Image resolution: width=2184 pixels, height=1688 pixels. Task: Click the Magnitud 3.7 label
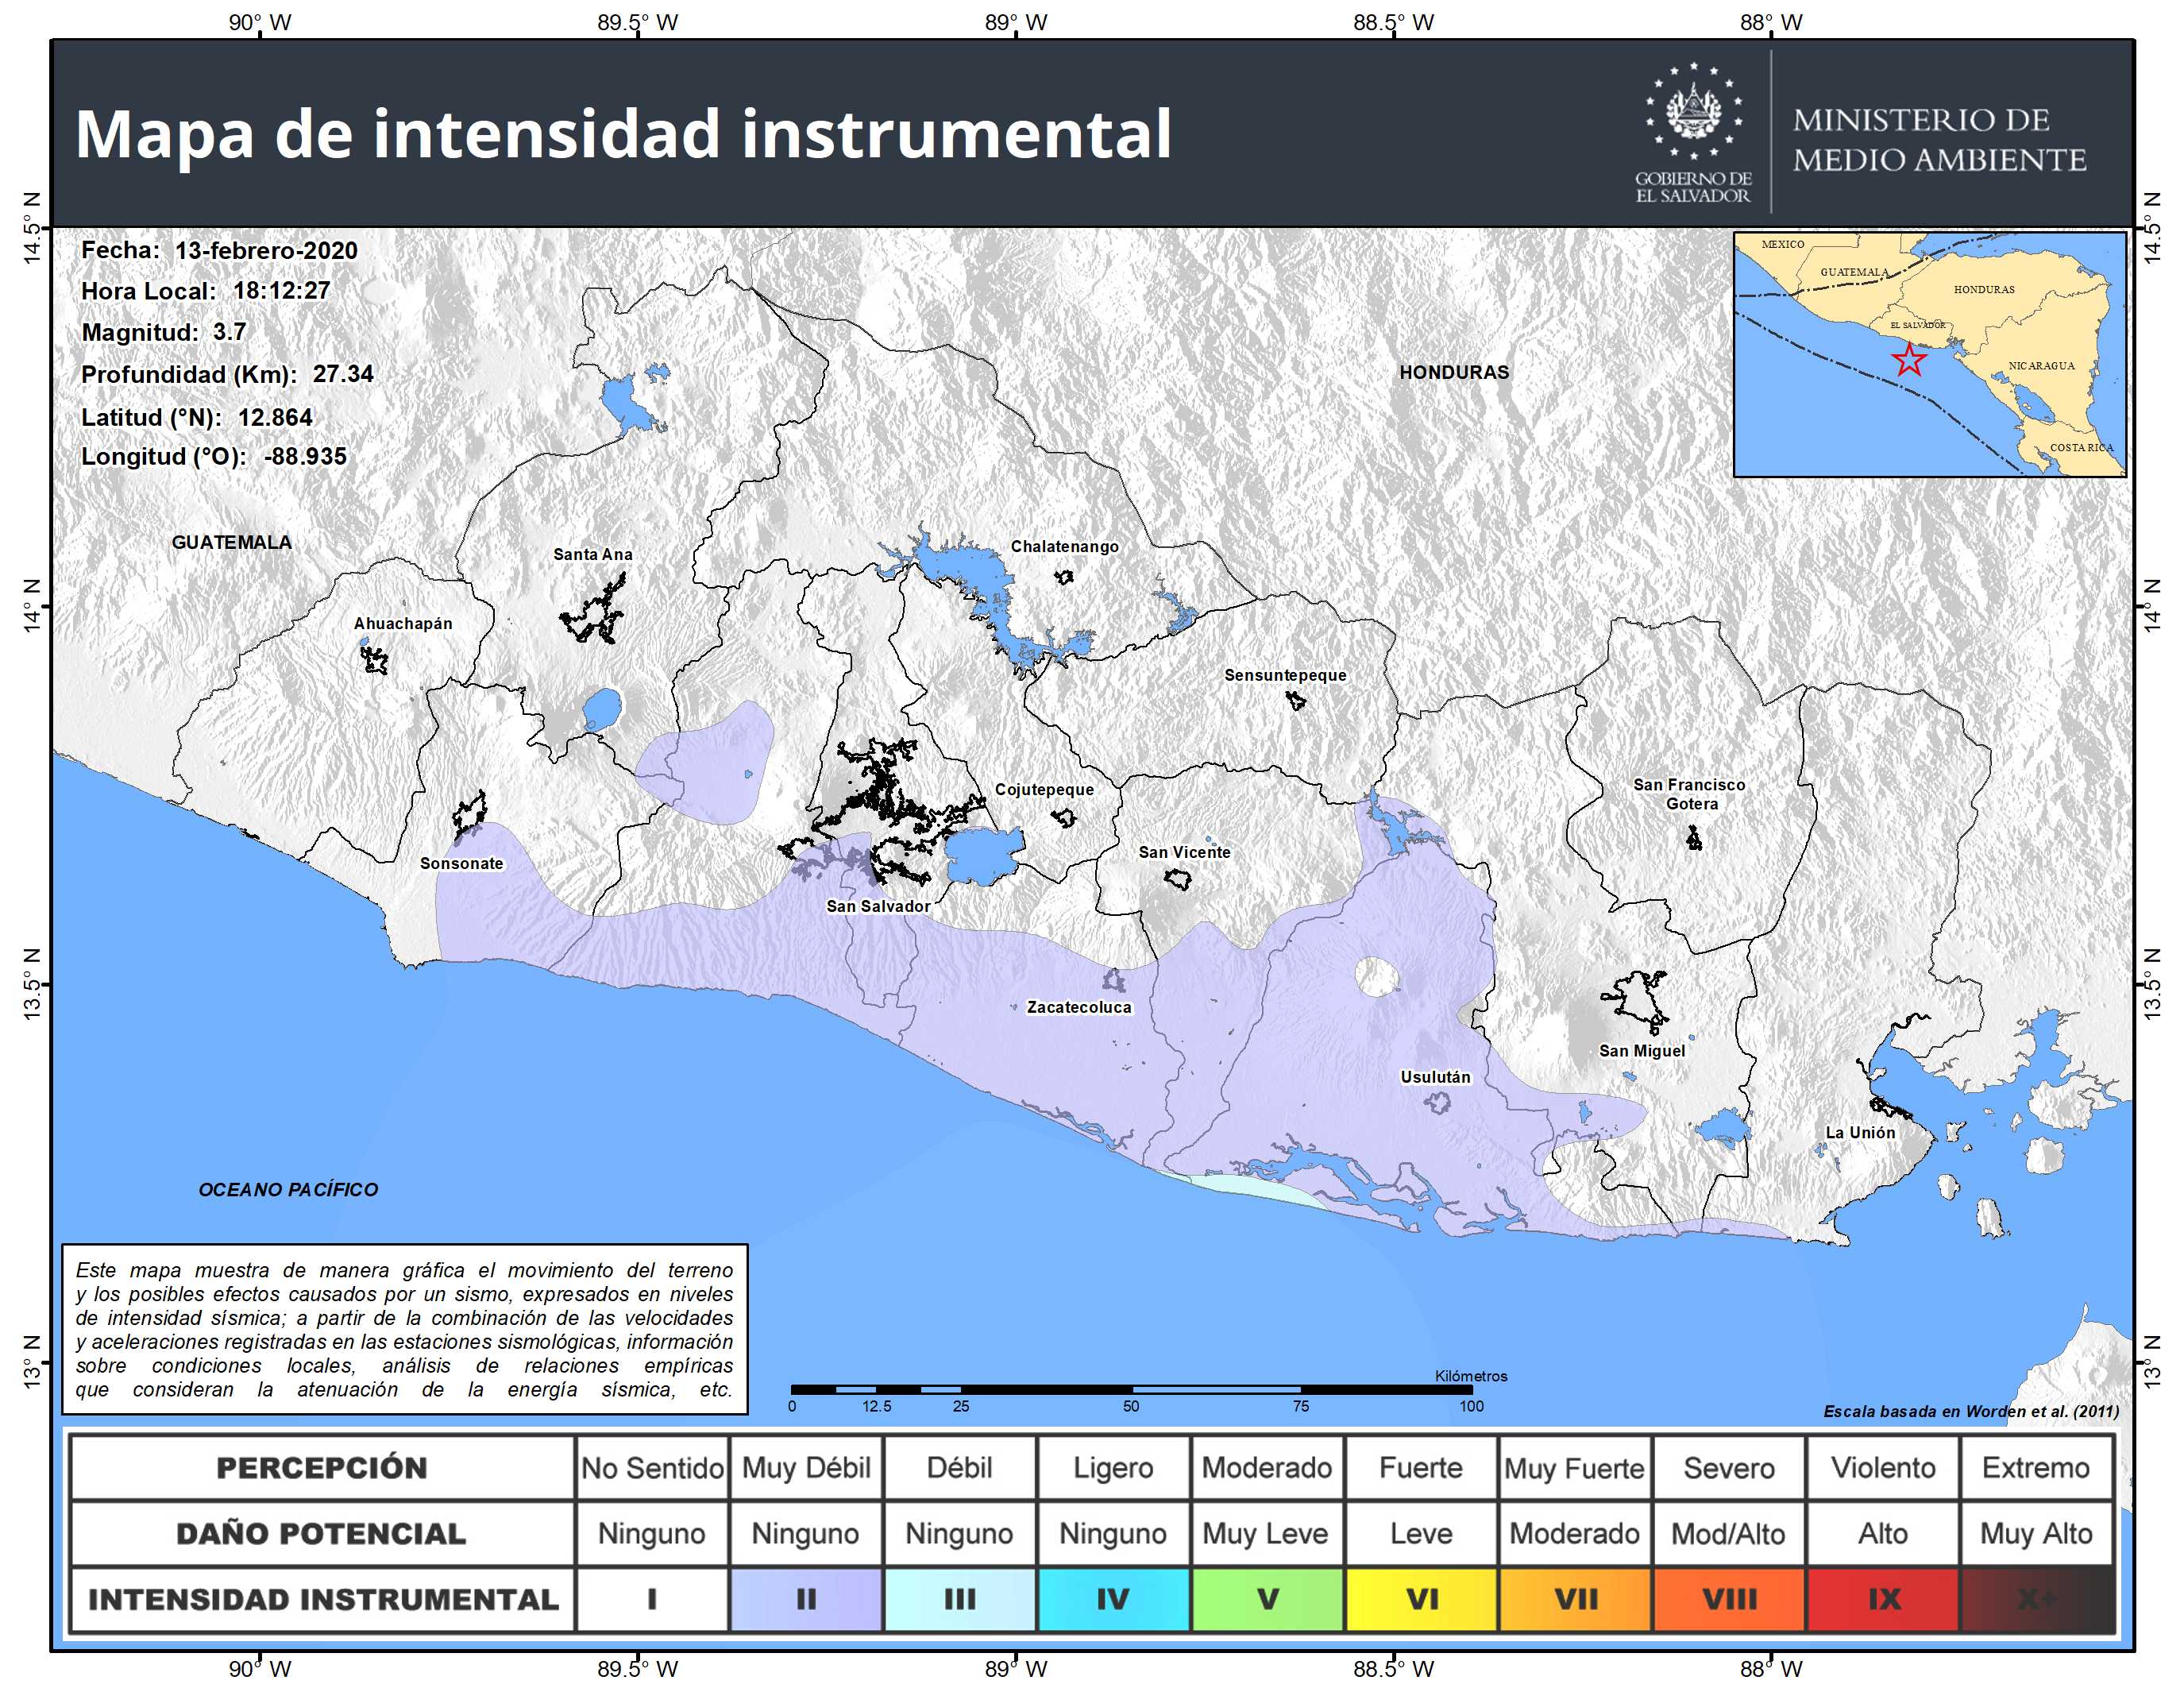164,332
